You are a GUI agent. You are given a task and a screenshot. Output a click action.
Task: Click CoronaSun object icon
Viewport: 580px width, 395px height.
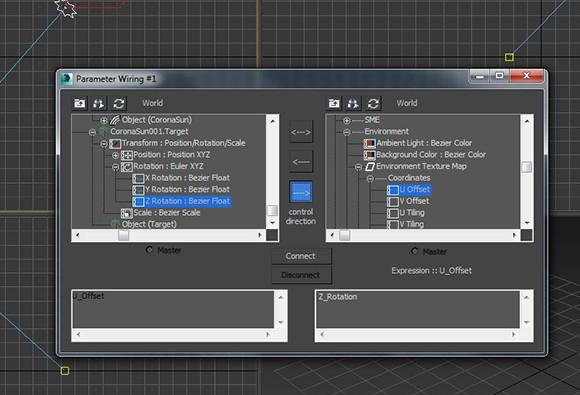(115, 120)
